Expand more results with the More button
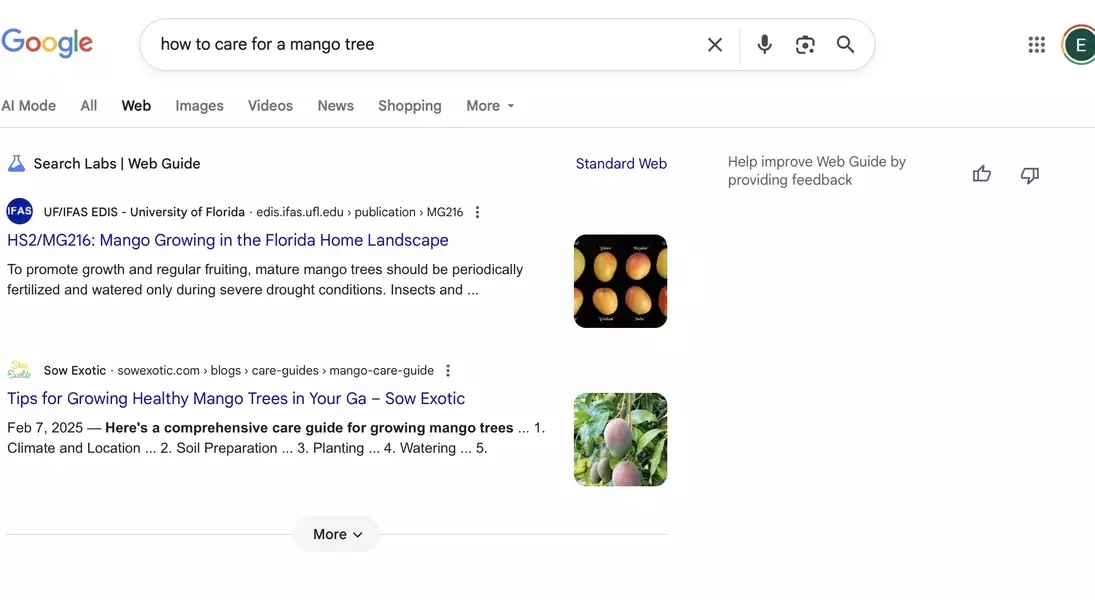 click(x=337, y=534)
